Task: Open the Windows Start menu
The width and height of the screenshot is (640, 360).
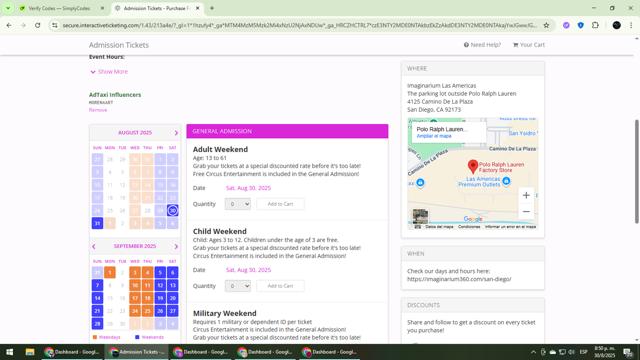Action: (9, 352)
